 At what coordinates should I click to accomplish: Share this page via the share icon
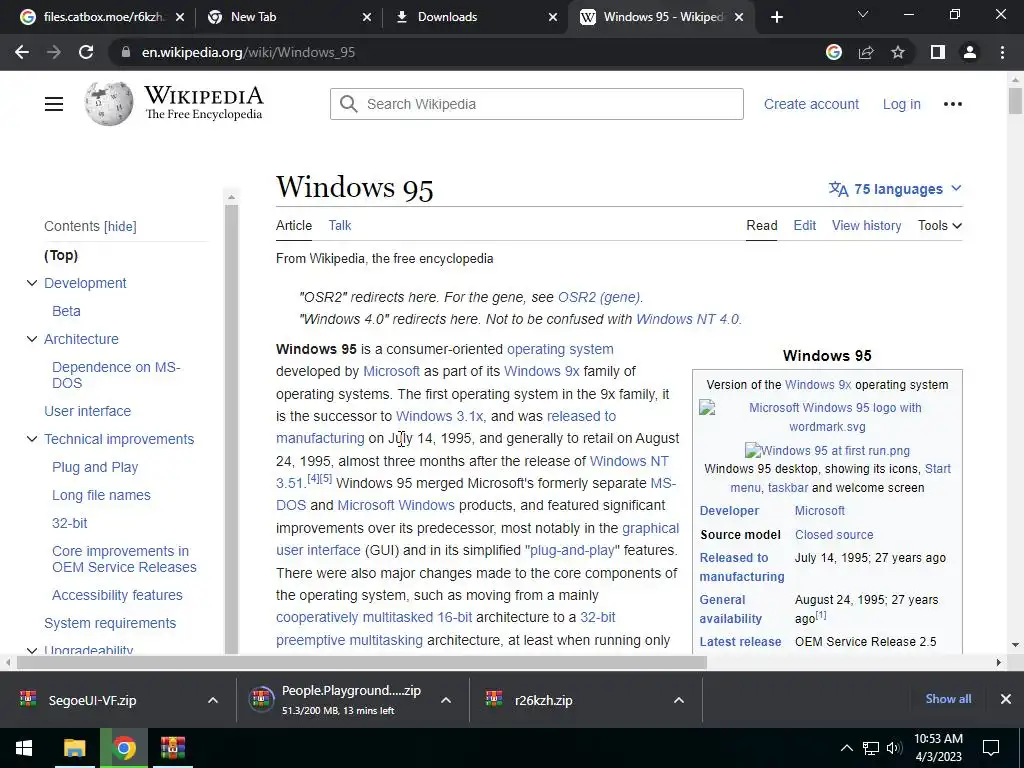(866, 52)
